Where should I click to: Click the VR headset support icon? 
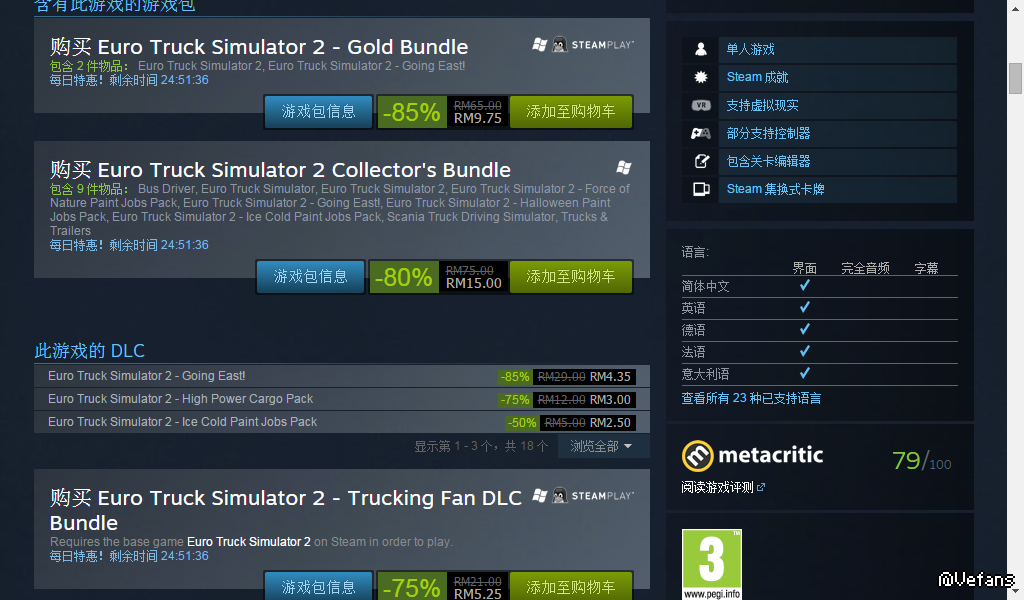click(x=701, y=105)
